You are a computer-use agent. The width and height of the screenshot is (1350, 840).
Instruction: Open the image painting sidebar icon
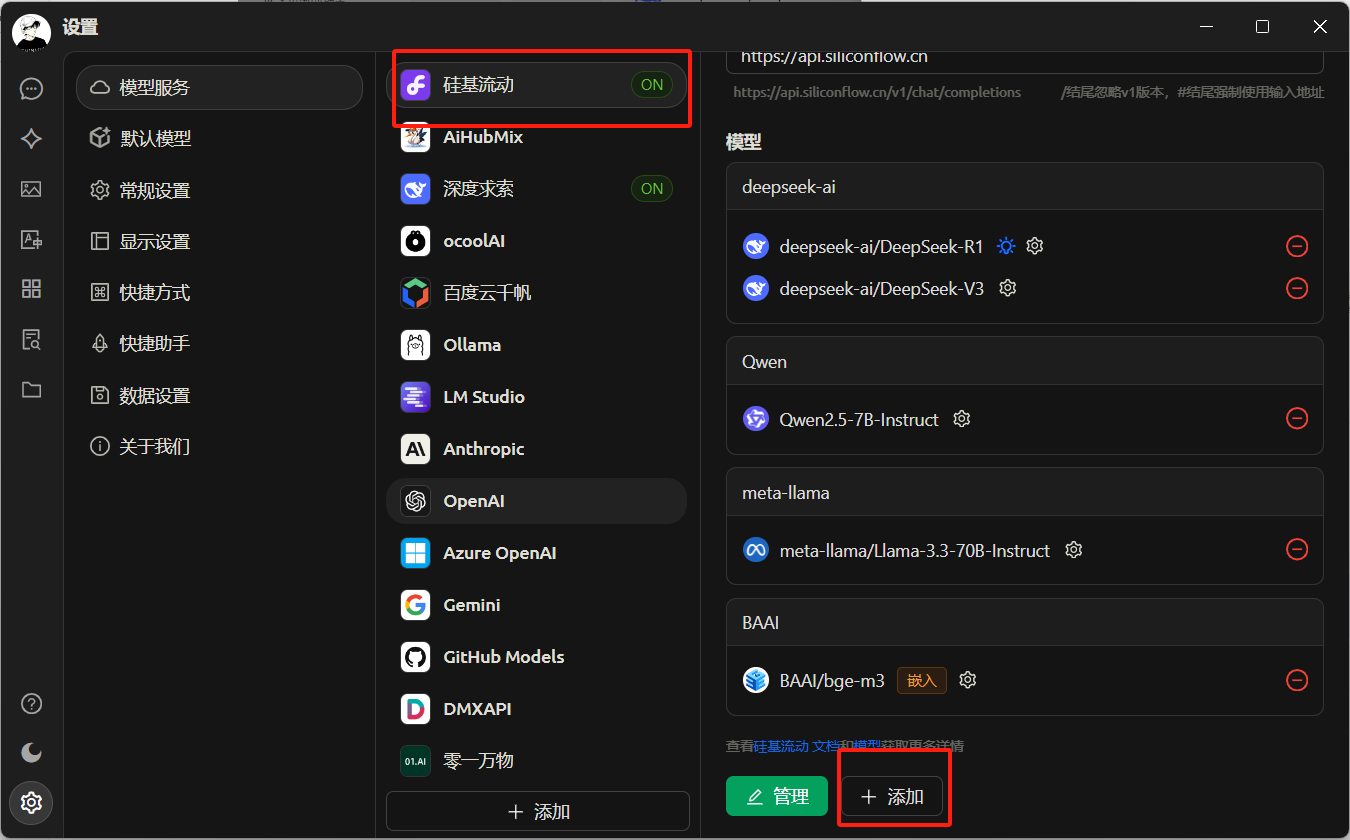(31, 189)
